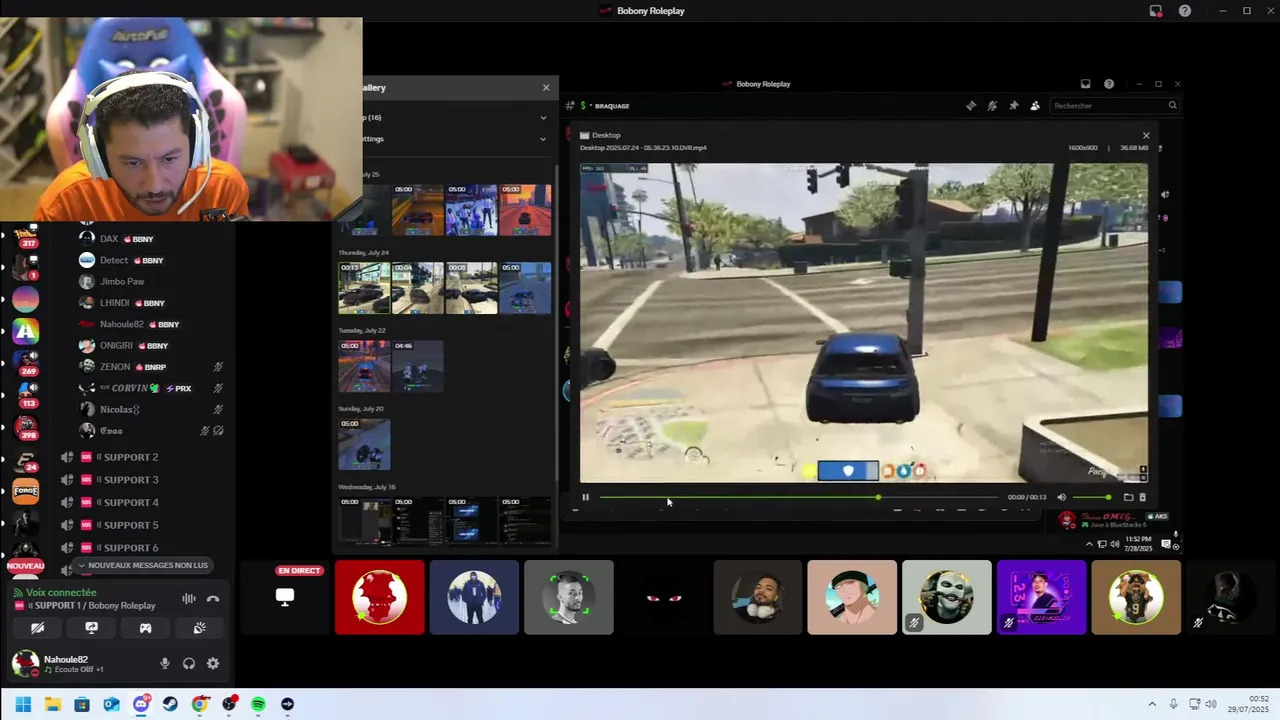Start an activity with gamepad icon

[145, 628]
